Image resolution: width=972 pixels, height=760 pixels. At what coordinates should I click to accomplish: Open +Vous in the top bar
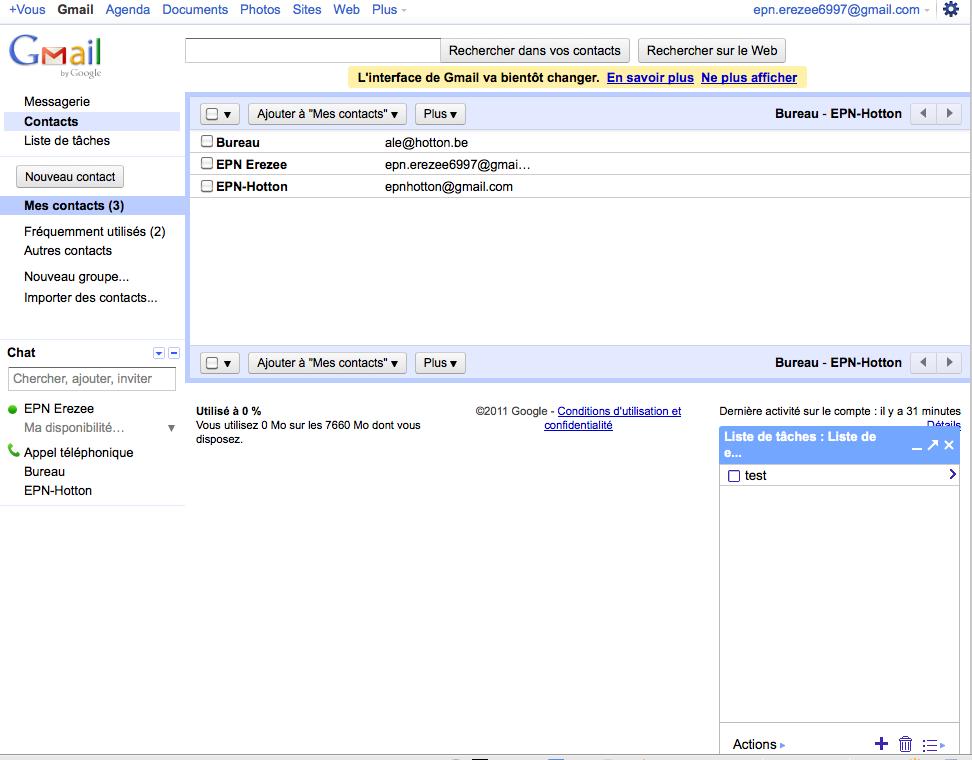27,10
